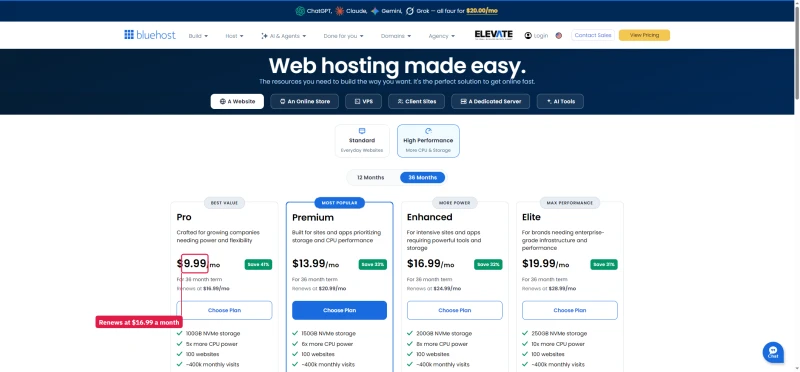Click the $20.00/mo banner offer
The height and width of the screenshot is (372, 800).
click(x=482, y=11)
